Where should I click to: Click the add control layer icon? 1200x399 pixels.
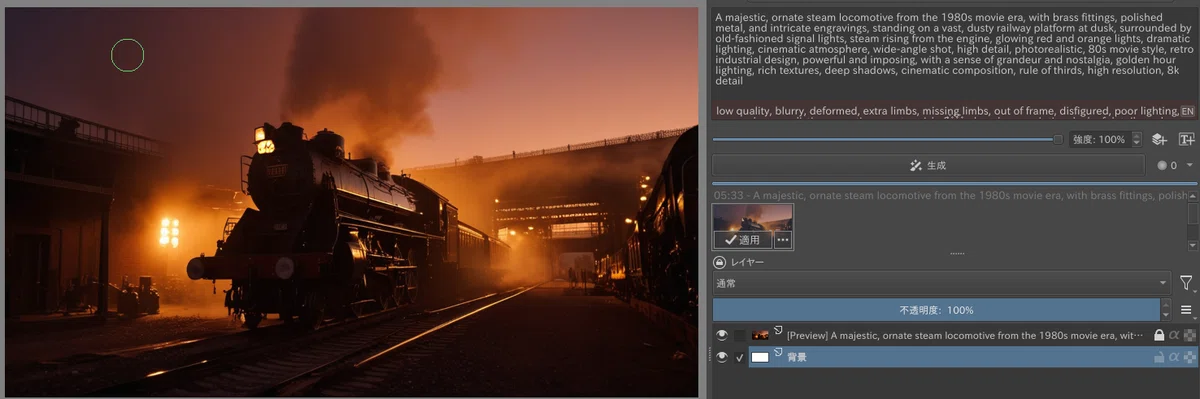1160,139
